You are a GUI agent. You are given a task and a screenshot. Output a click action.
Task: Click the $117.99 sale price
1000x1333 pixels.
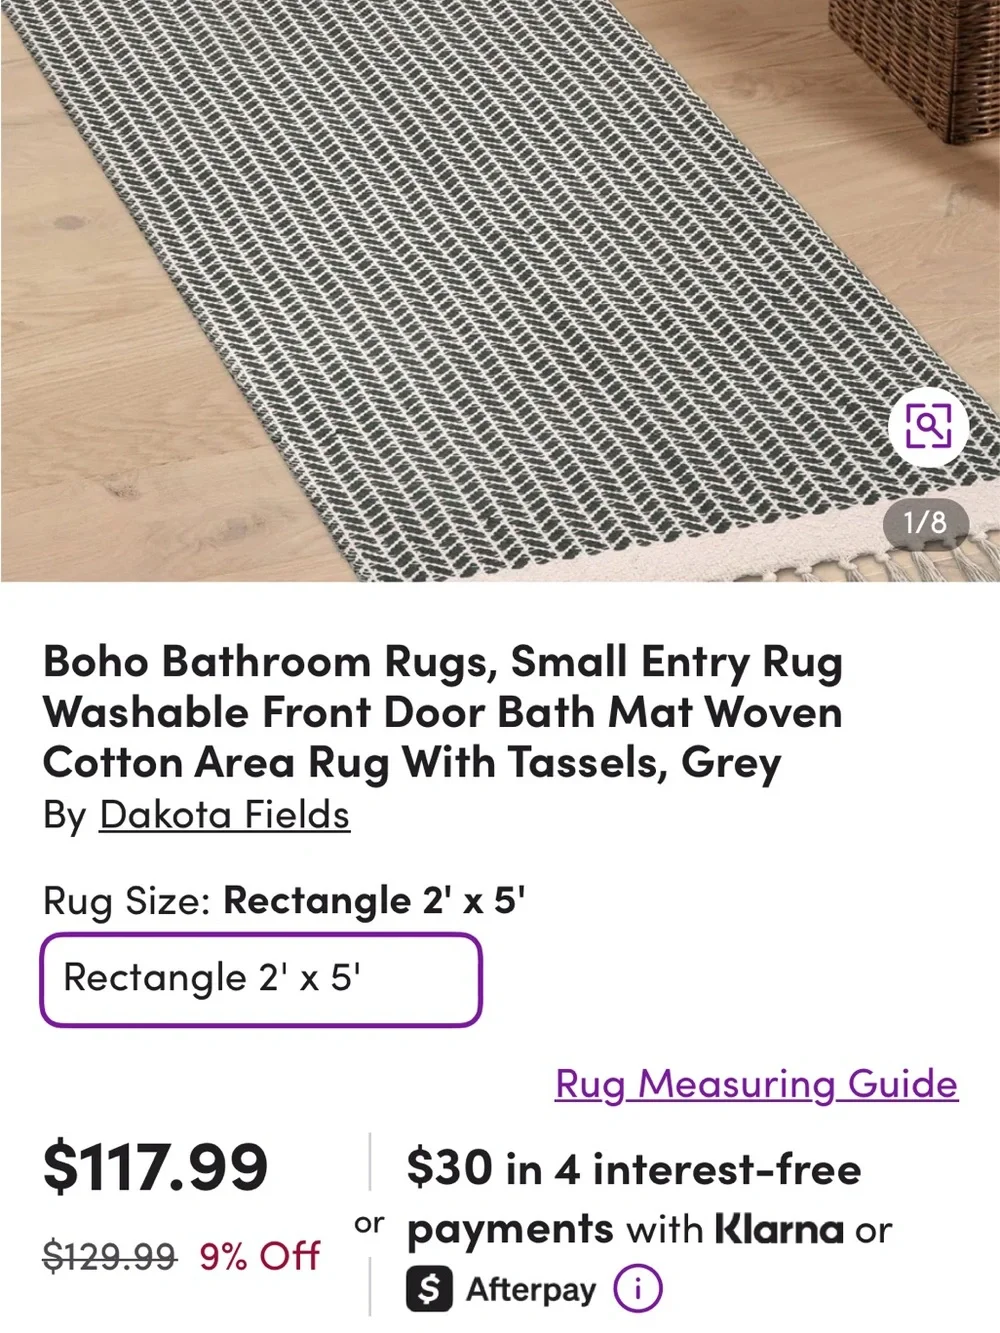tap(155, 1167)
